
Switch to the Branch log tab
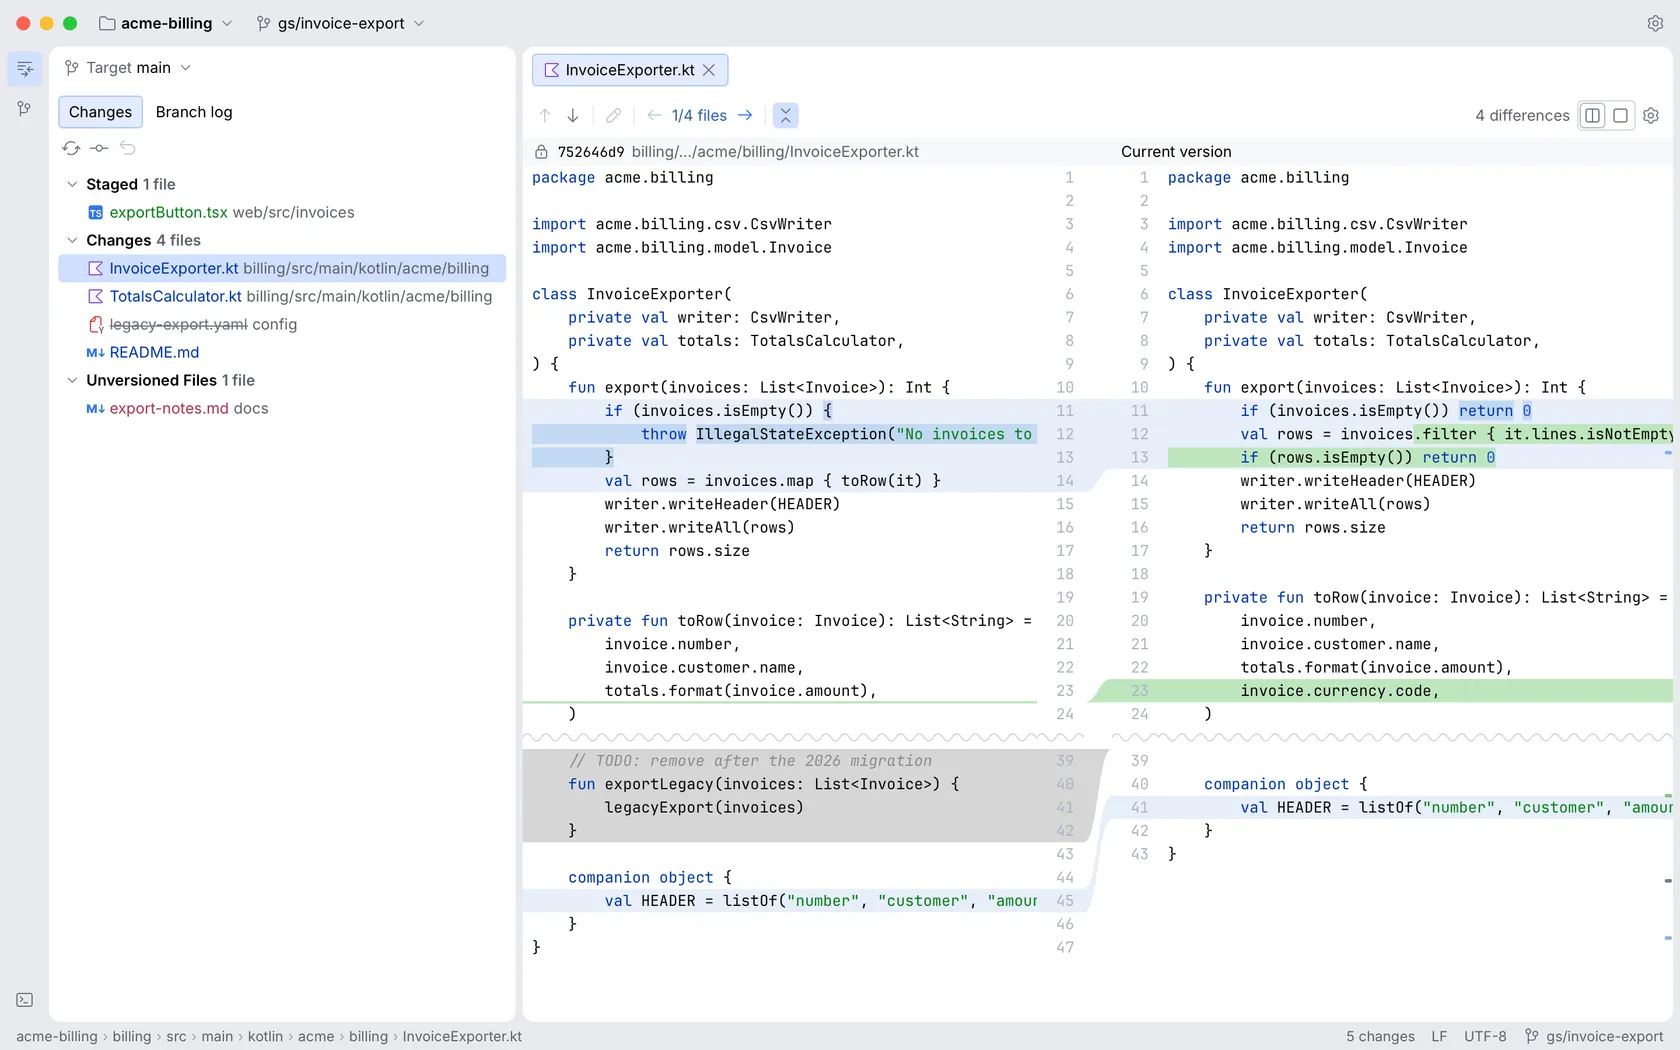(x=194, y=112)
